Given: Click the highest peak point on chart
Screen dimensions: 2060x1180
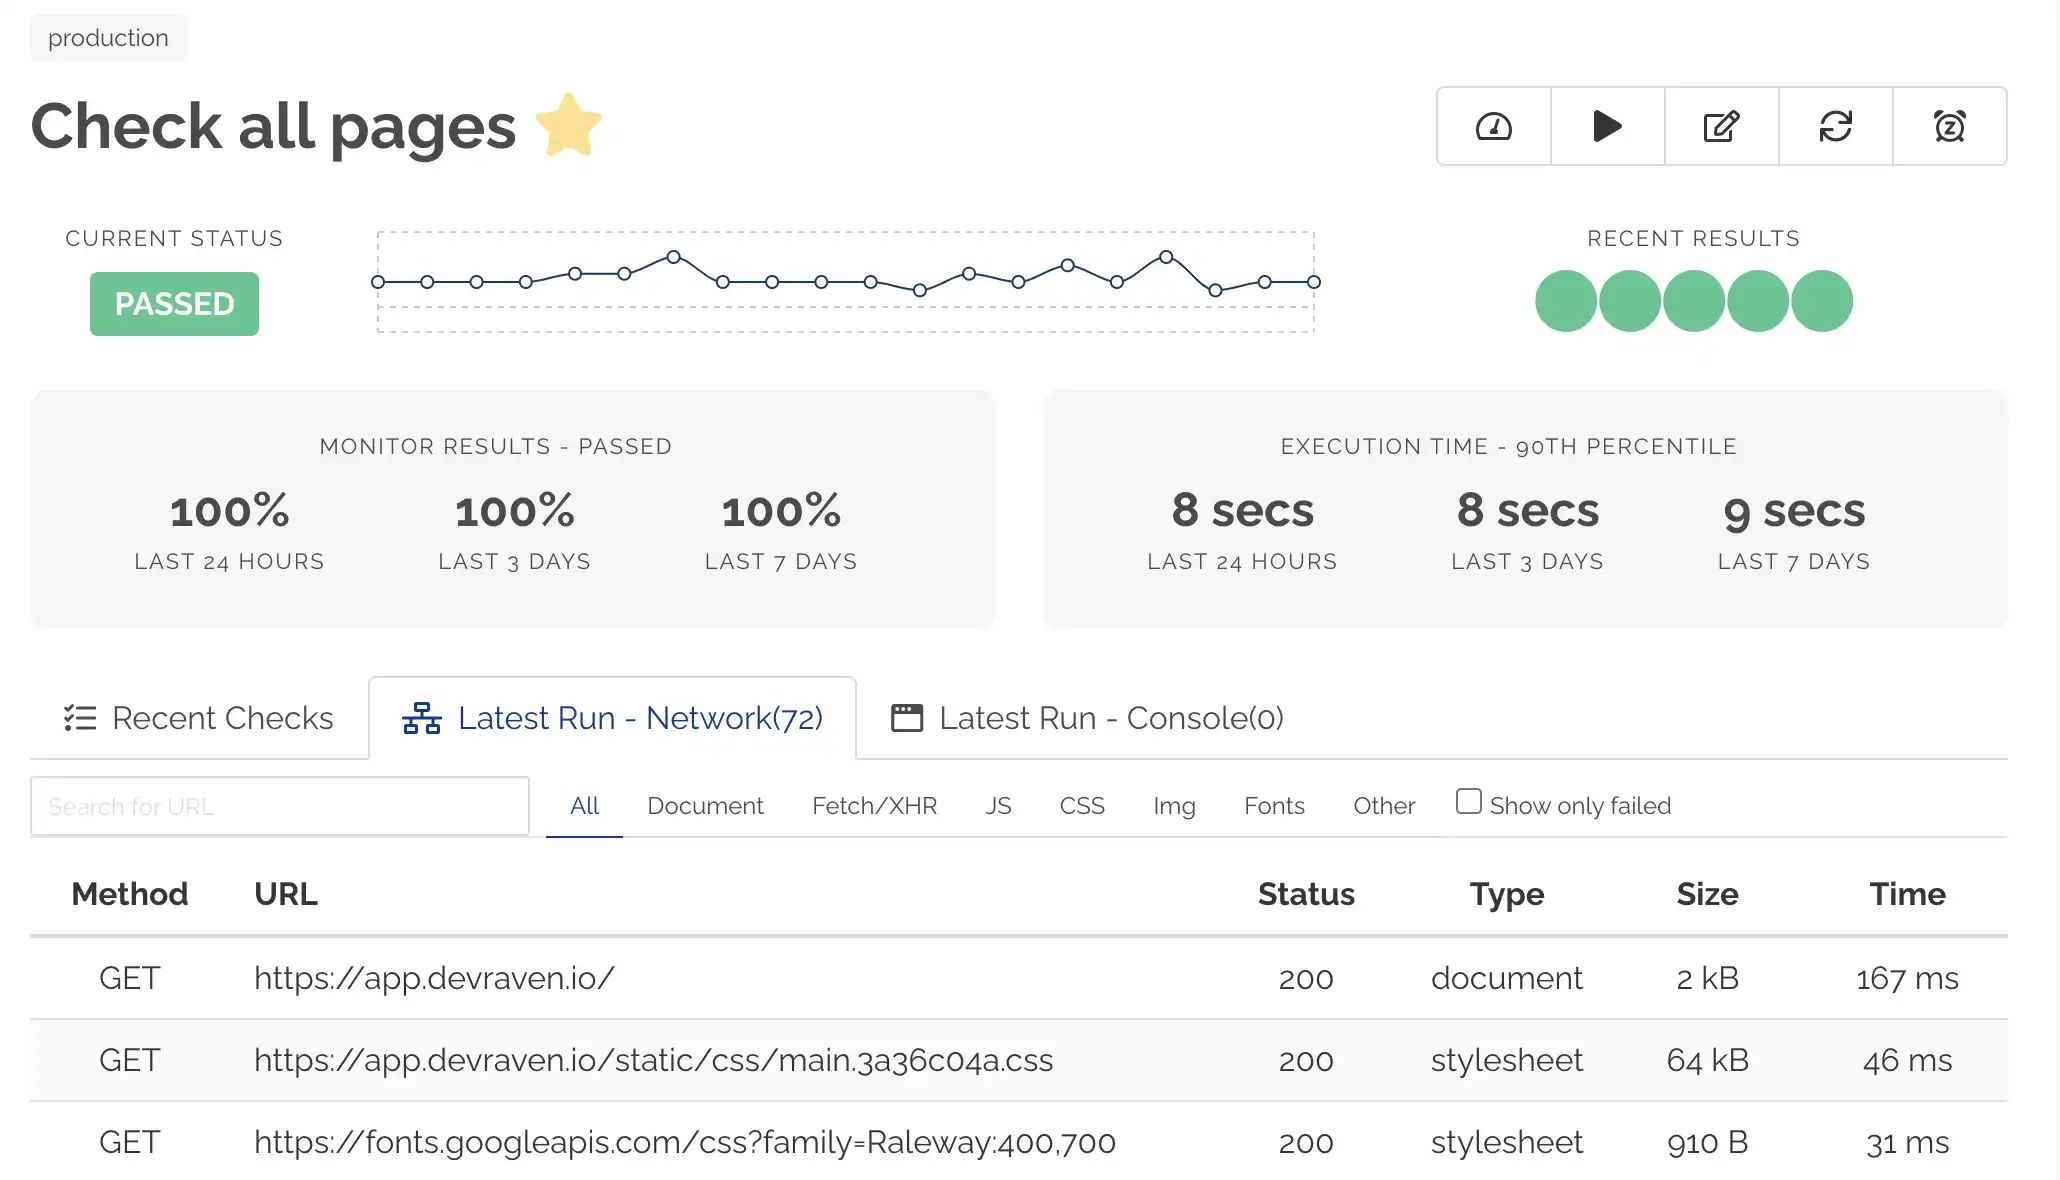Looking at the screenshot, I should [673, 257].
